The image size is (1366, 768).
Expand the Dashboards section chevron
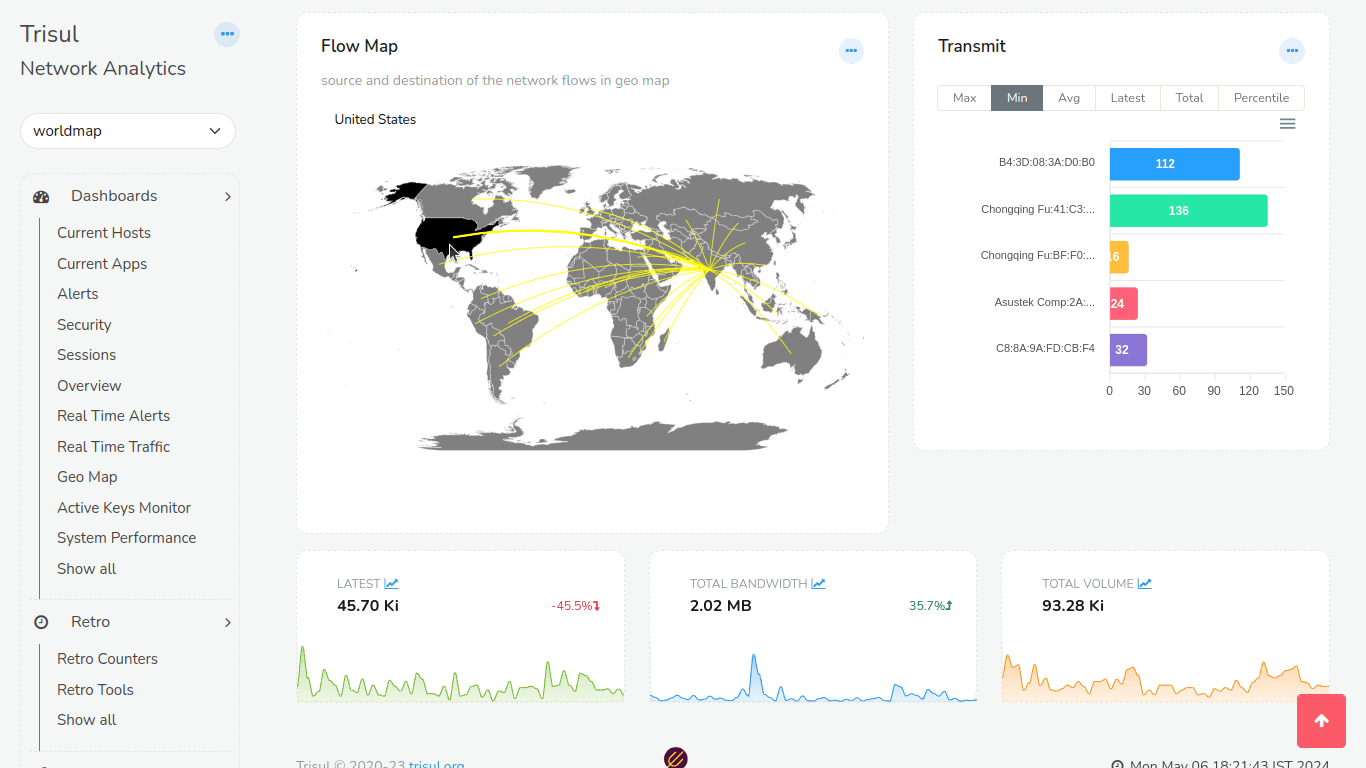(x=228, y=196)
